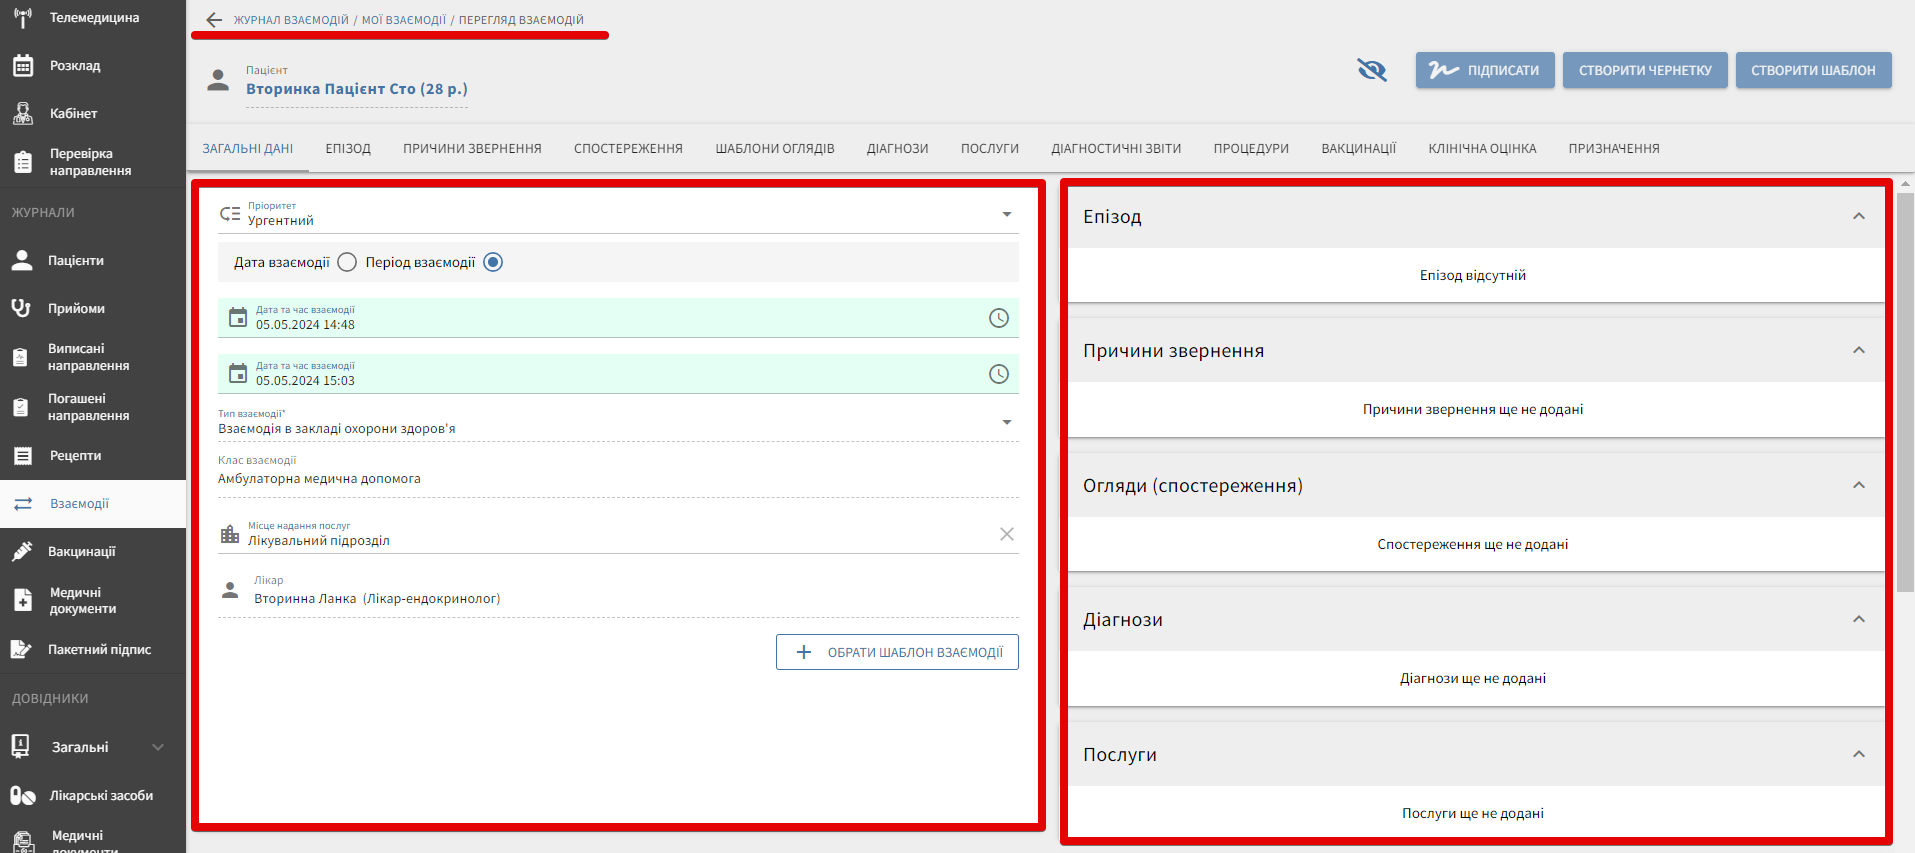Open Рецепти journal in sidebar
This screenshot has width=1915, height=853.
click(x=75, y=456)
